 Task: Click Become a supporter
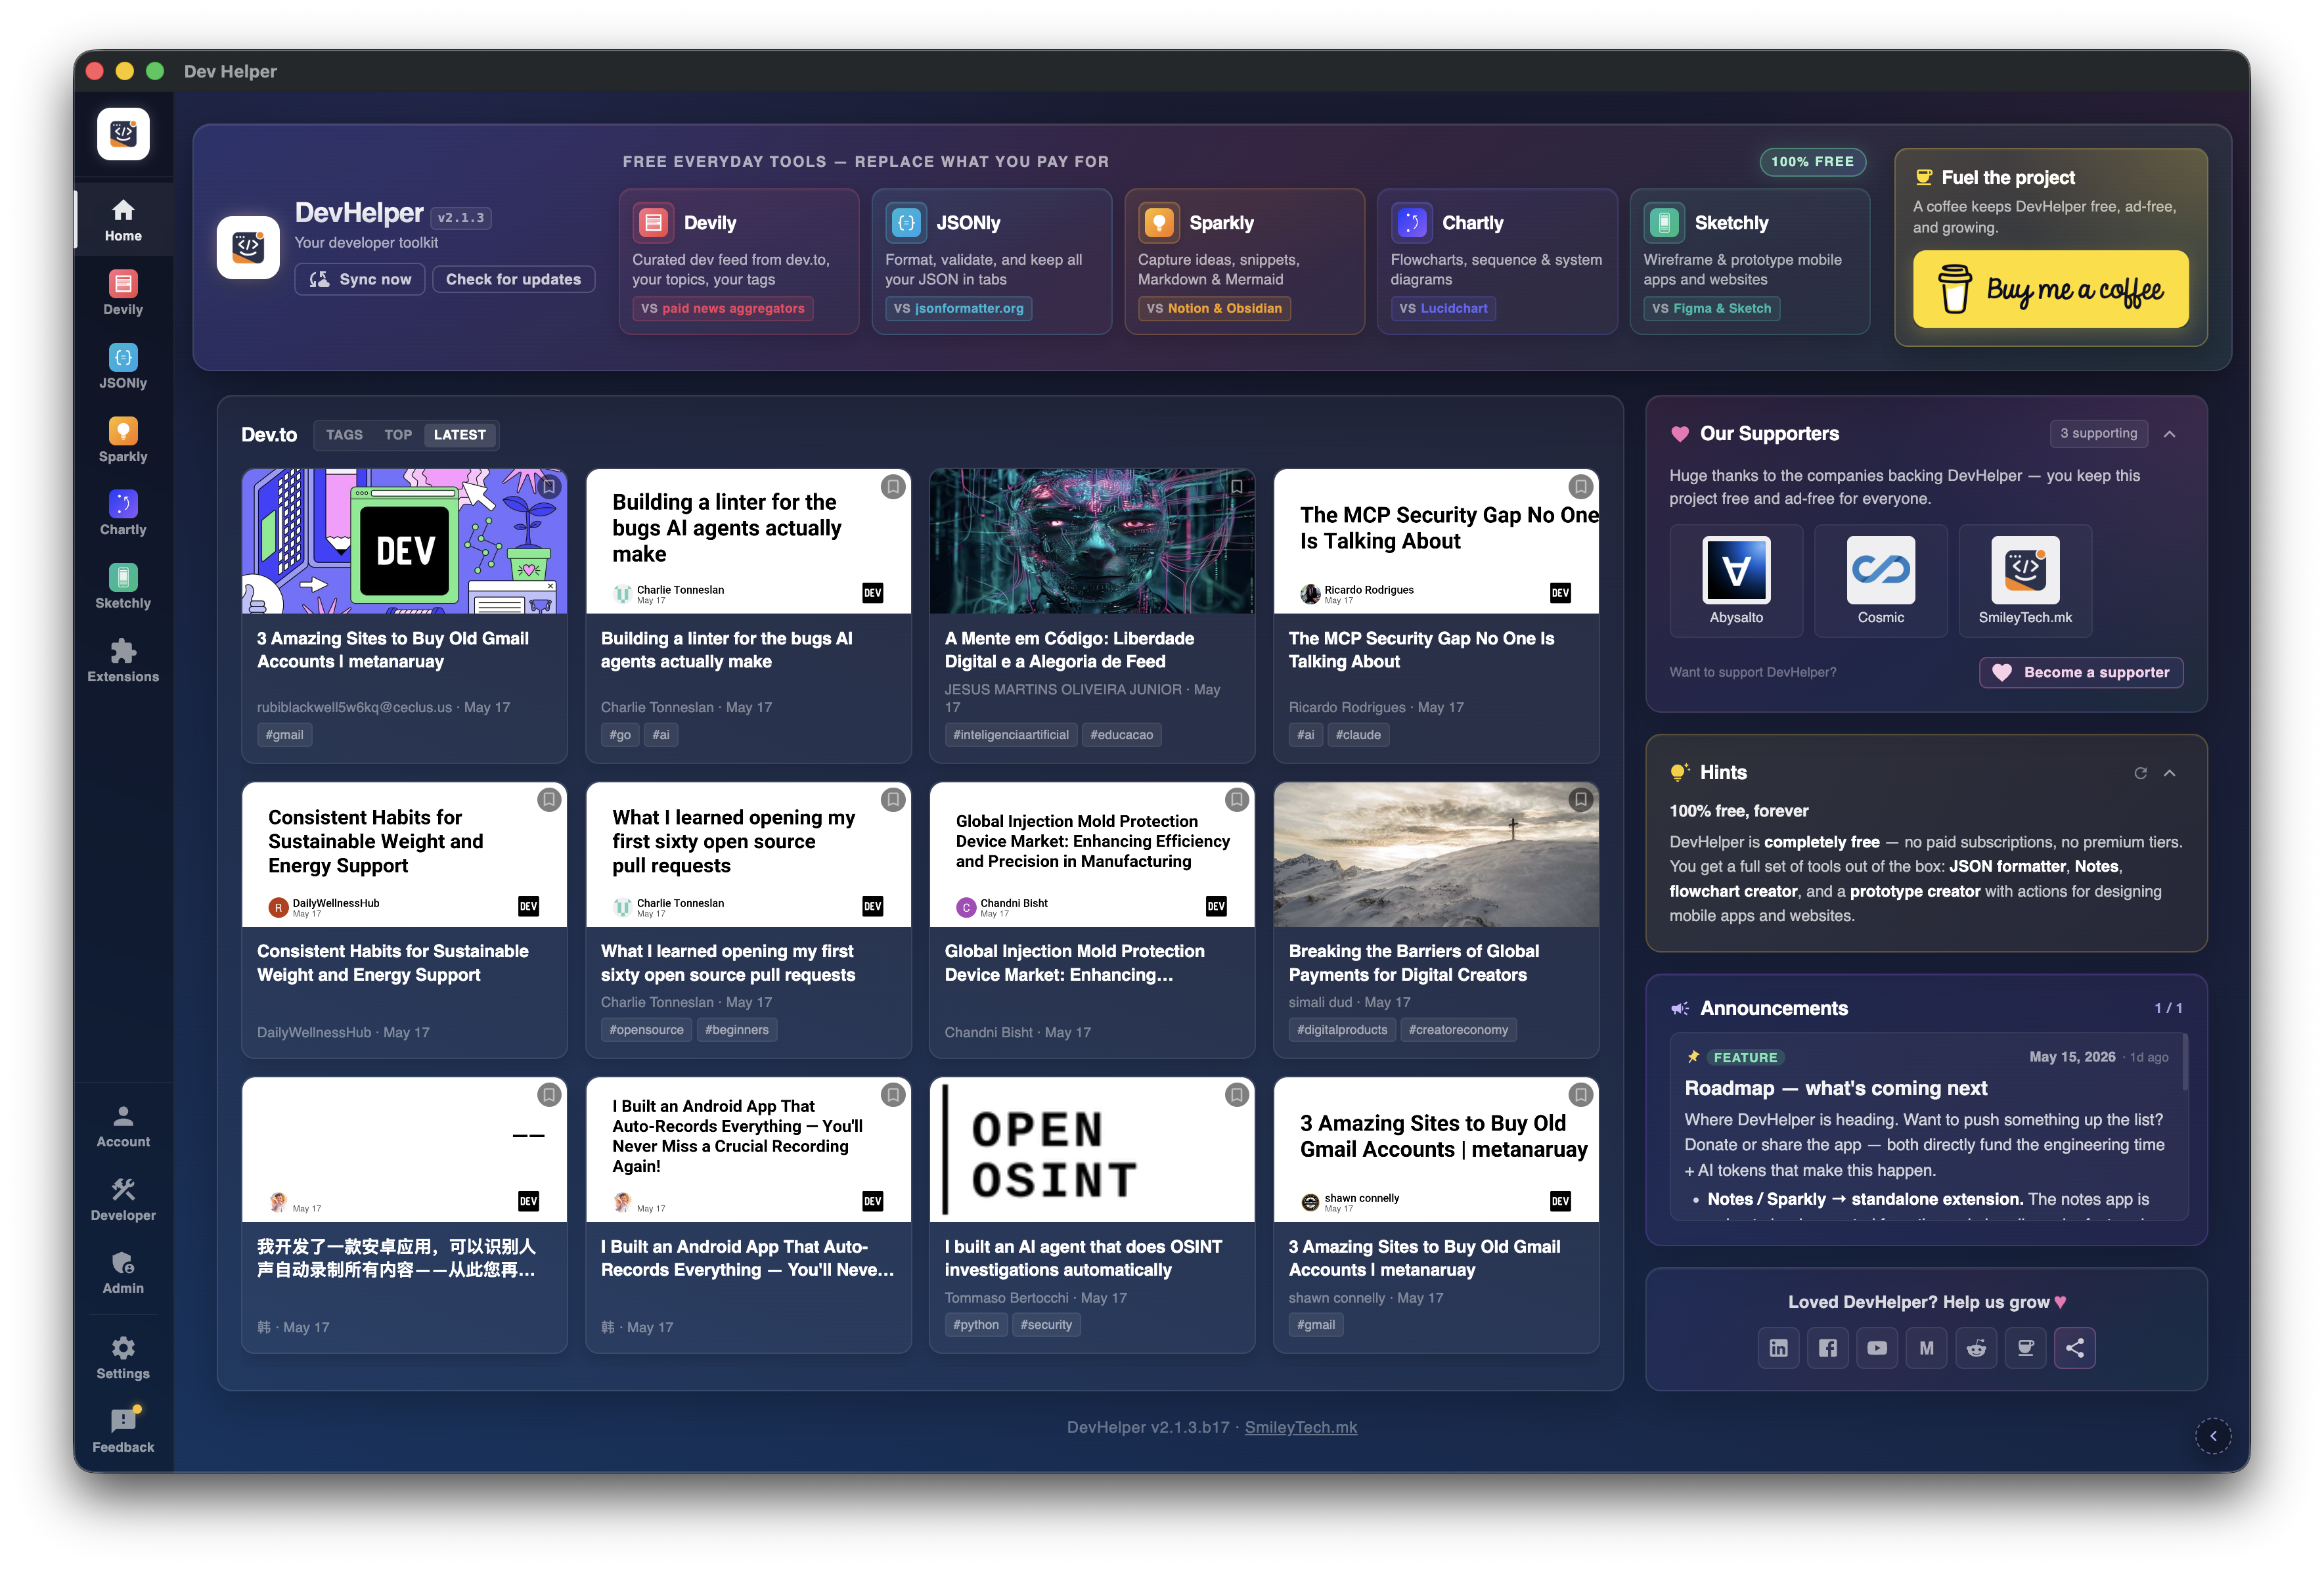point(2080,672)
